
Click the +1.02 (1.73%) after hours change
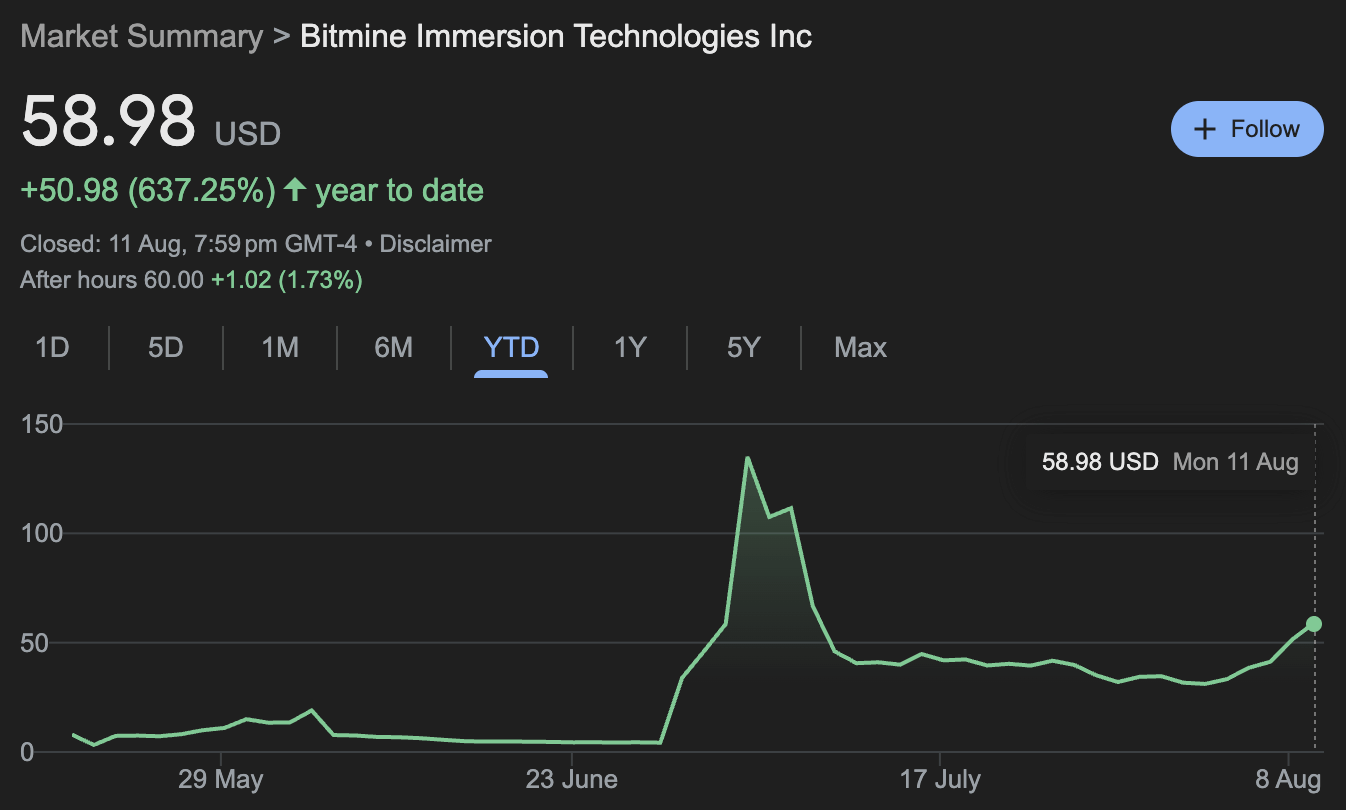point(287,280)
